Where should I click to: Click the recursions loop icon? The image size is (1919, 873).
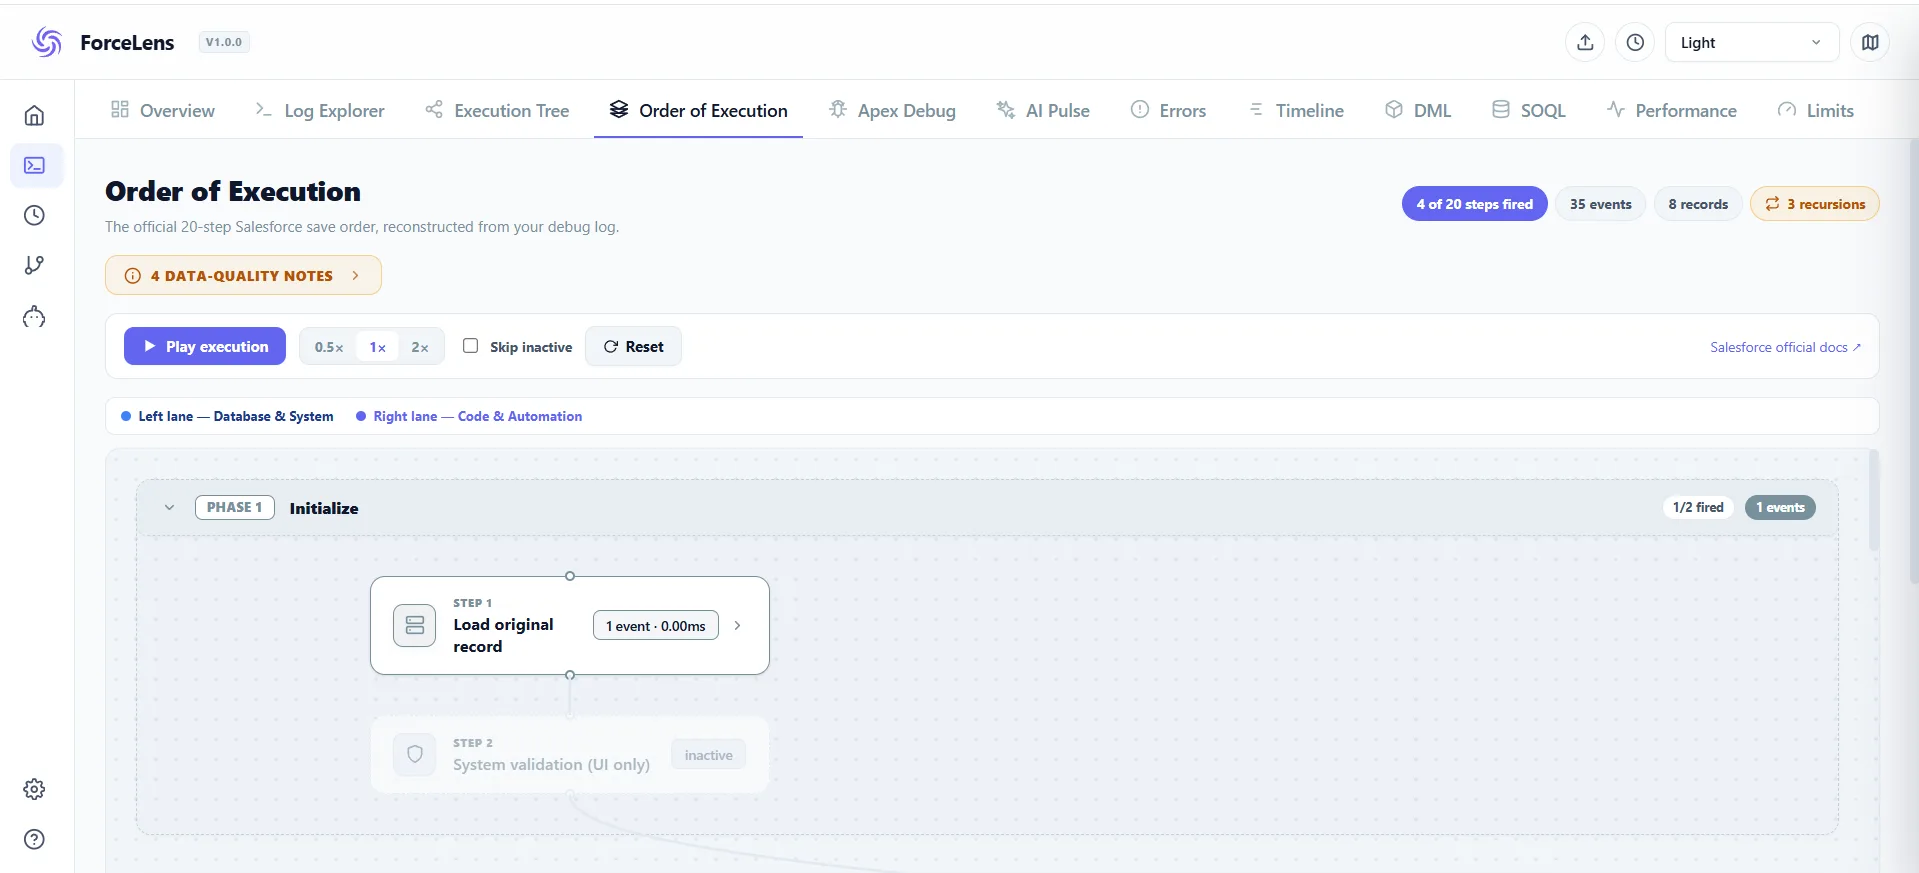(1772, 204)
